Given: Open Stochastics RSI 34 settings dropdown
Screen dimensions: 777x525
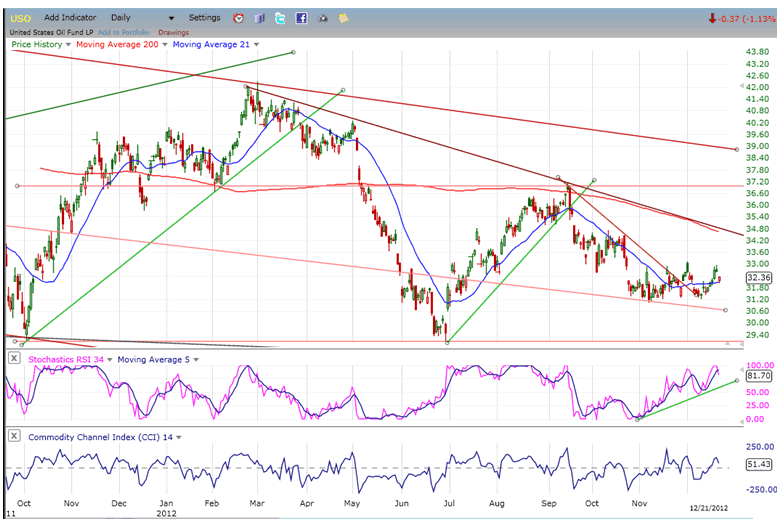Looking at the screenshot, I should click(110, 359).
